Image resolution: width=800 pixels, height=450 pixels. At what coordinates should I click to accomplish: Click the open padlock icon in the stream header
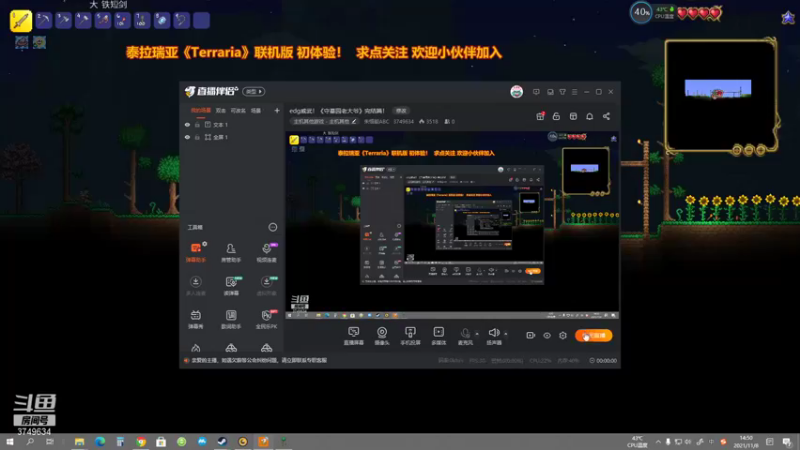pos(556,116)
